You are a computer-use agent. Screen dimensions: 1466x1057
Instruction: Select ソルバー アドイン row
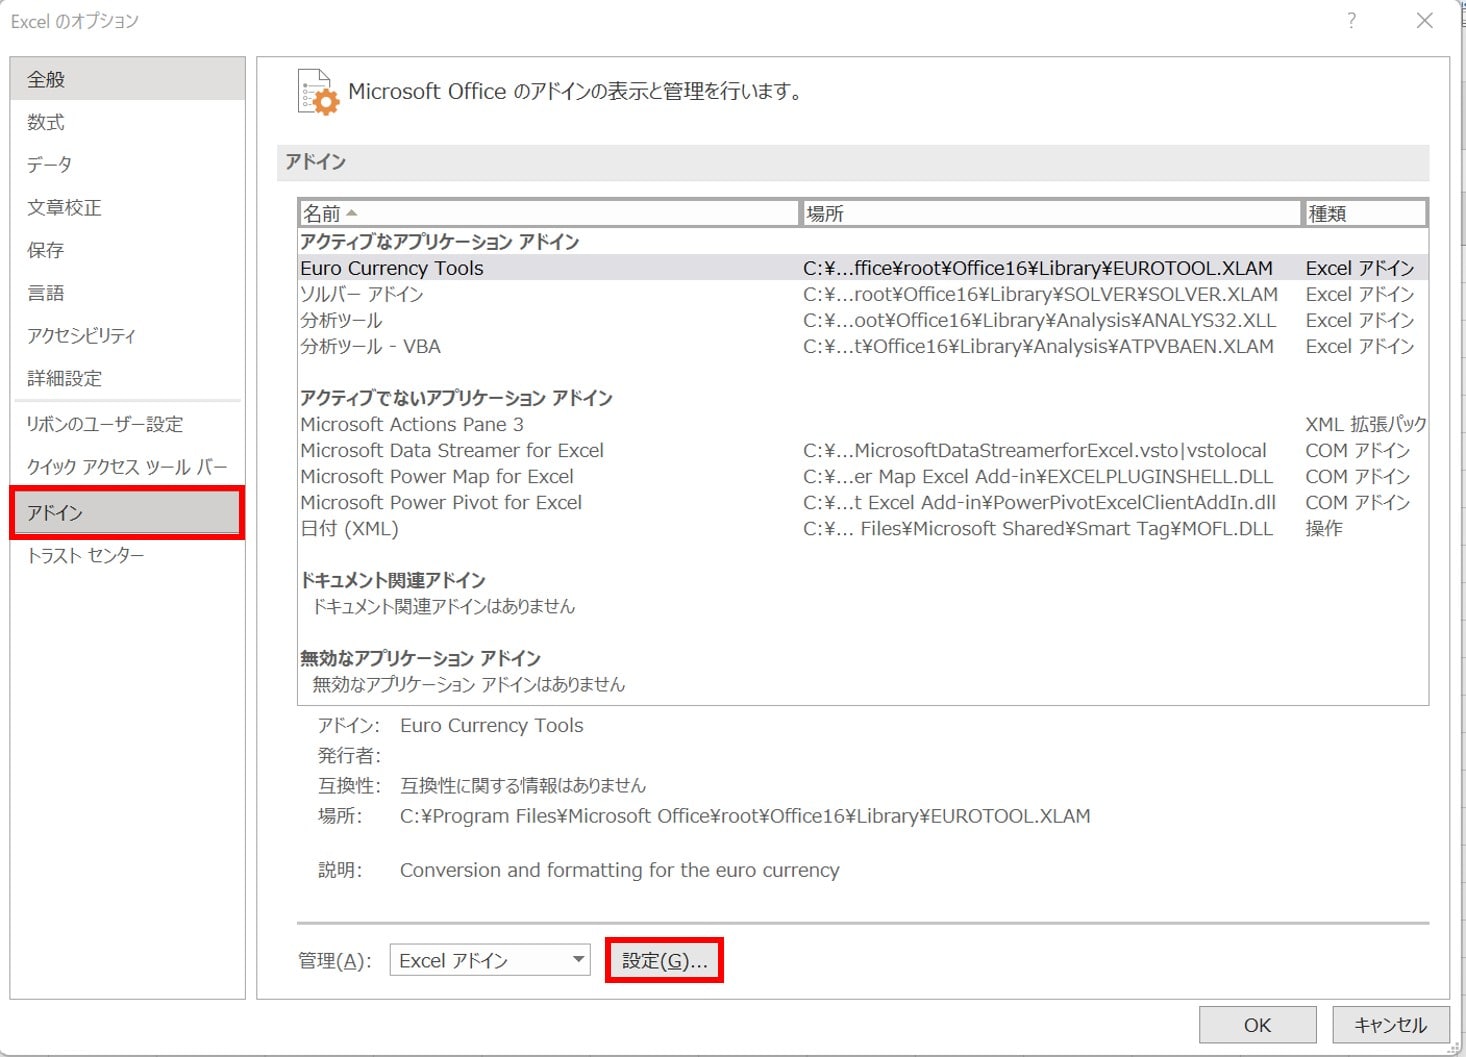pos(863,294)
